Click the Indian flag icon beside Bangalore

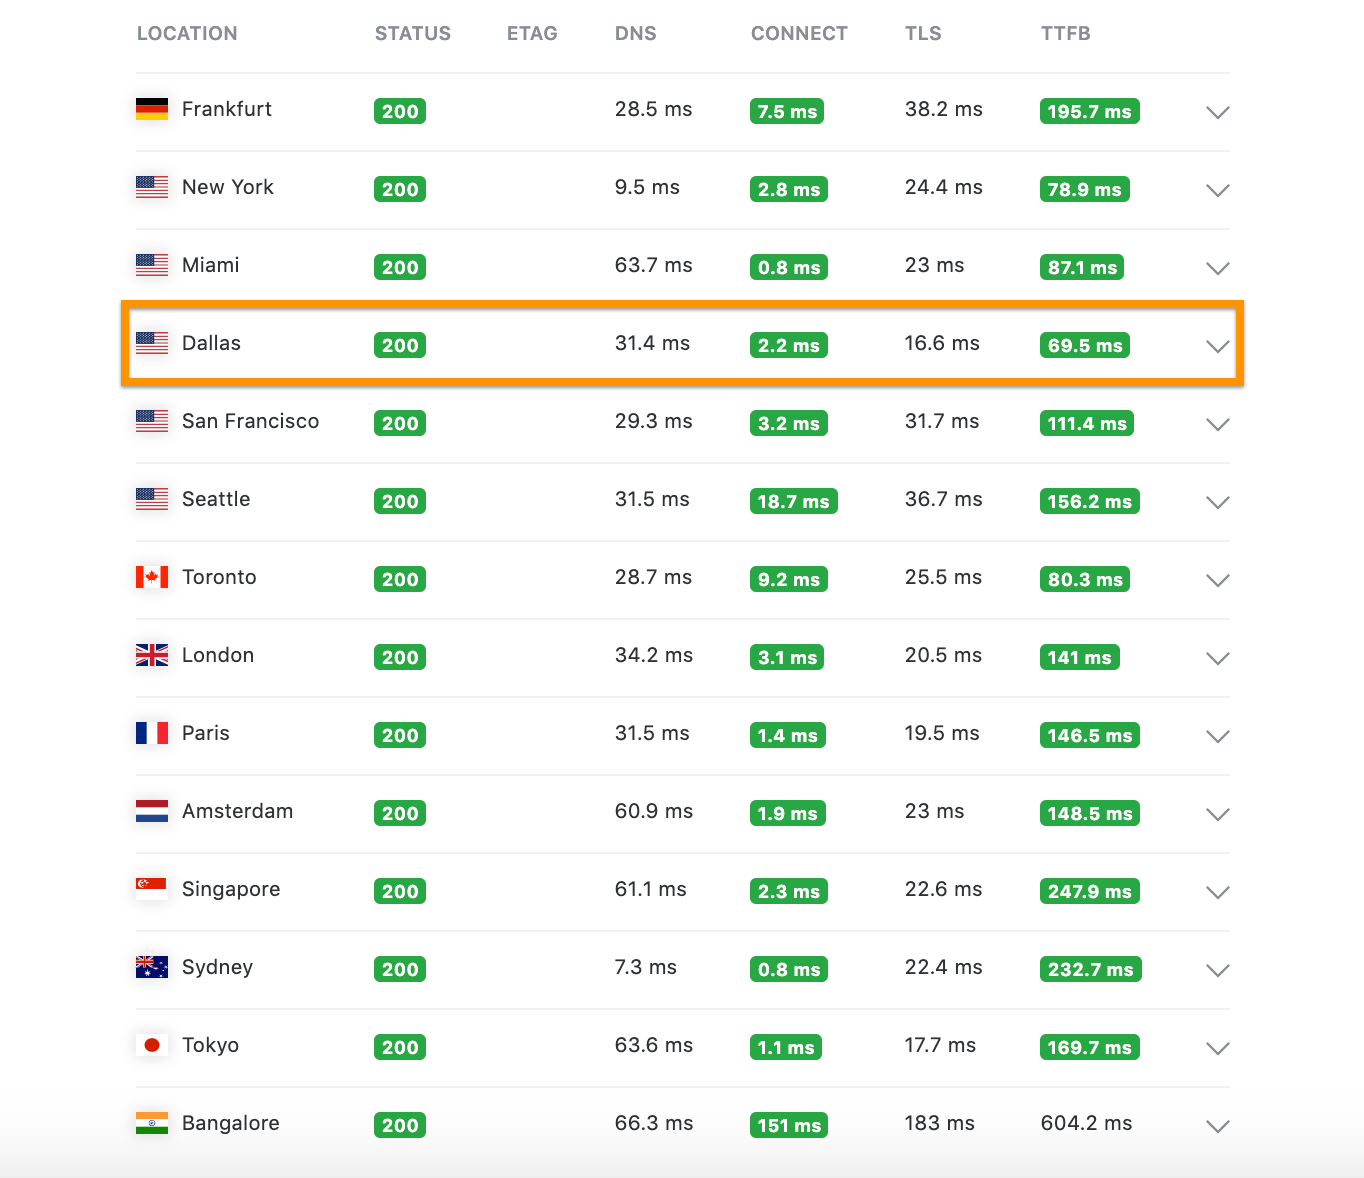[x=152, y=1123]
